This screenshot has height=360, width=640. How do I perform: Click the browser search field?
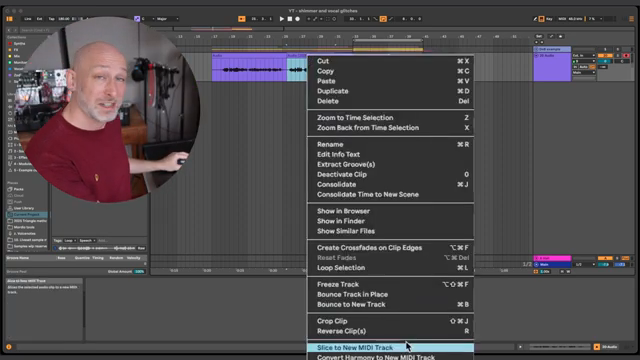[x=35, y=30]
